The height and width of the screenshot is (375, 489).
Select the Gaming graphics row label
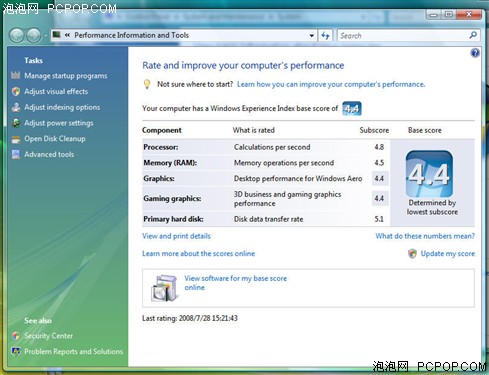[172, 198]
